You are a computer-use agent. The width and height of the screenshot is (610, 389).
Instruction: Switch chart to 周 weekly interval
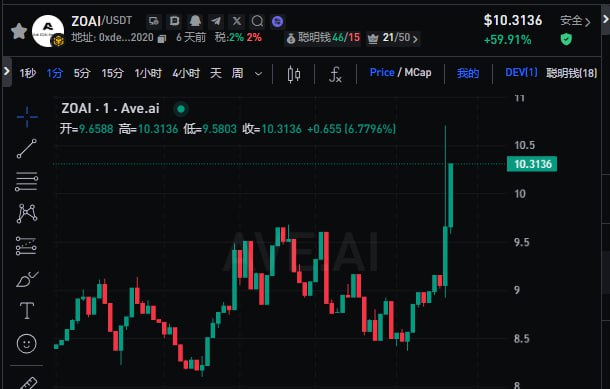point(237,73)
